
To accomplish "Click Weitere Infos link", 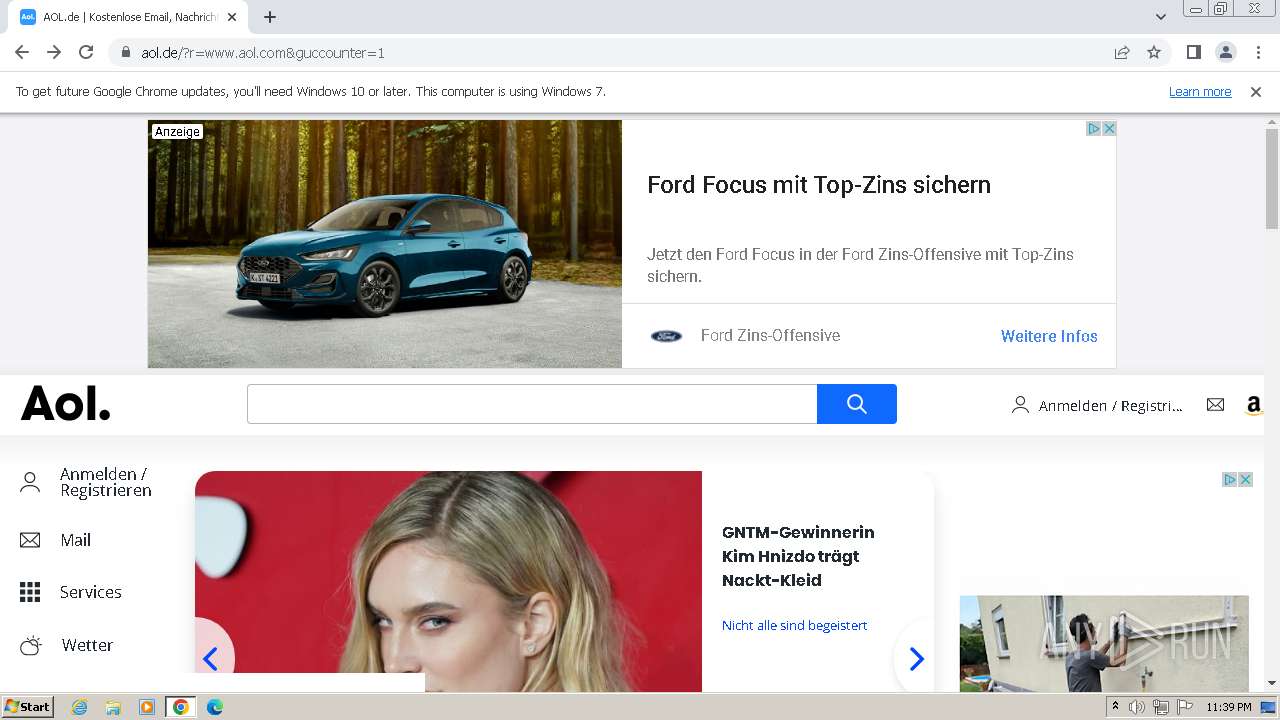I will coord(1049,336).
